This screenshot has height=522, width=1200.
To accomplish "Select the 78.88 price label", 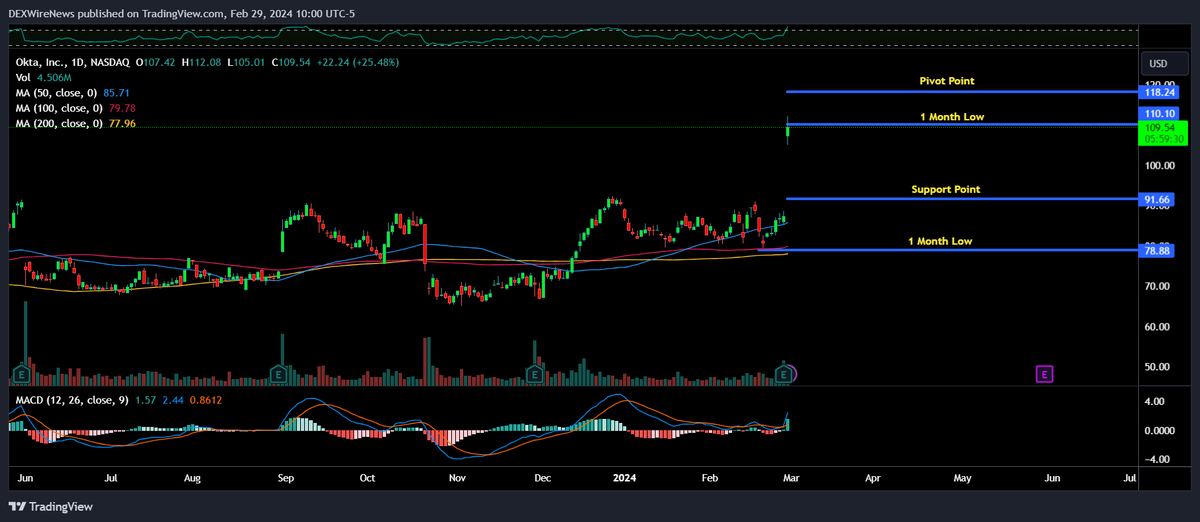I will (1158, 250).
